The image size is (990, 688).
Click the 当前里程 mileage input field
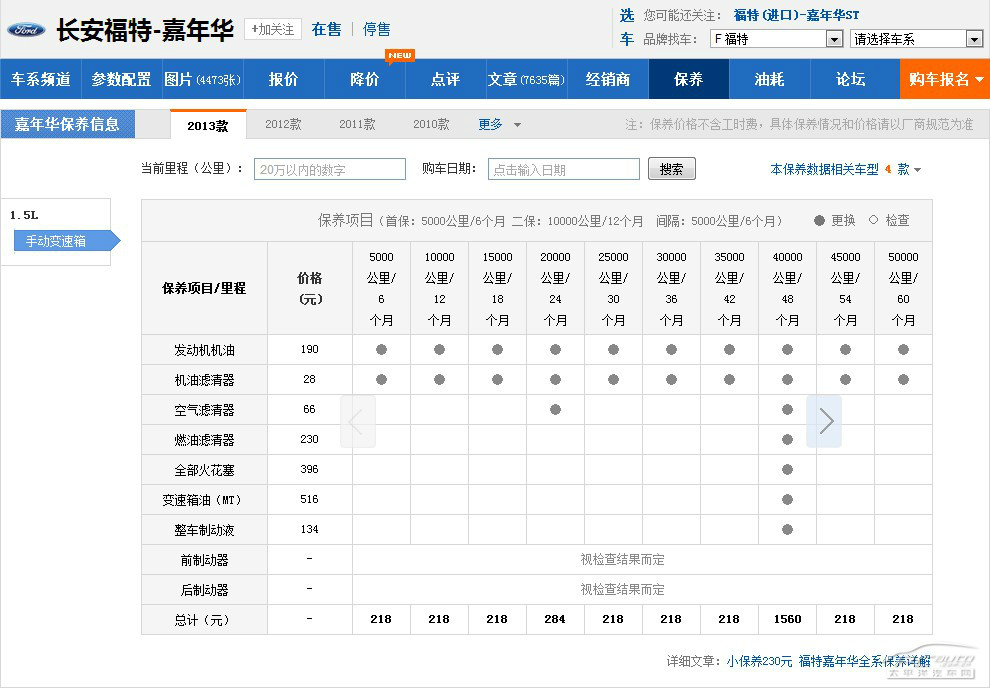[330, 170]
